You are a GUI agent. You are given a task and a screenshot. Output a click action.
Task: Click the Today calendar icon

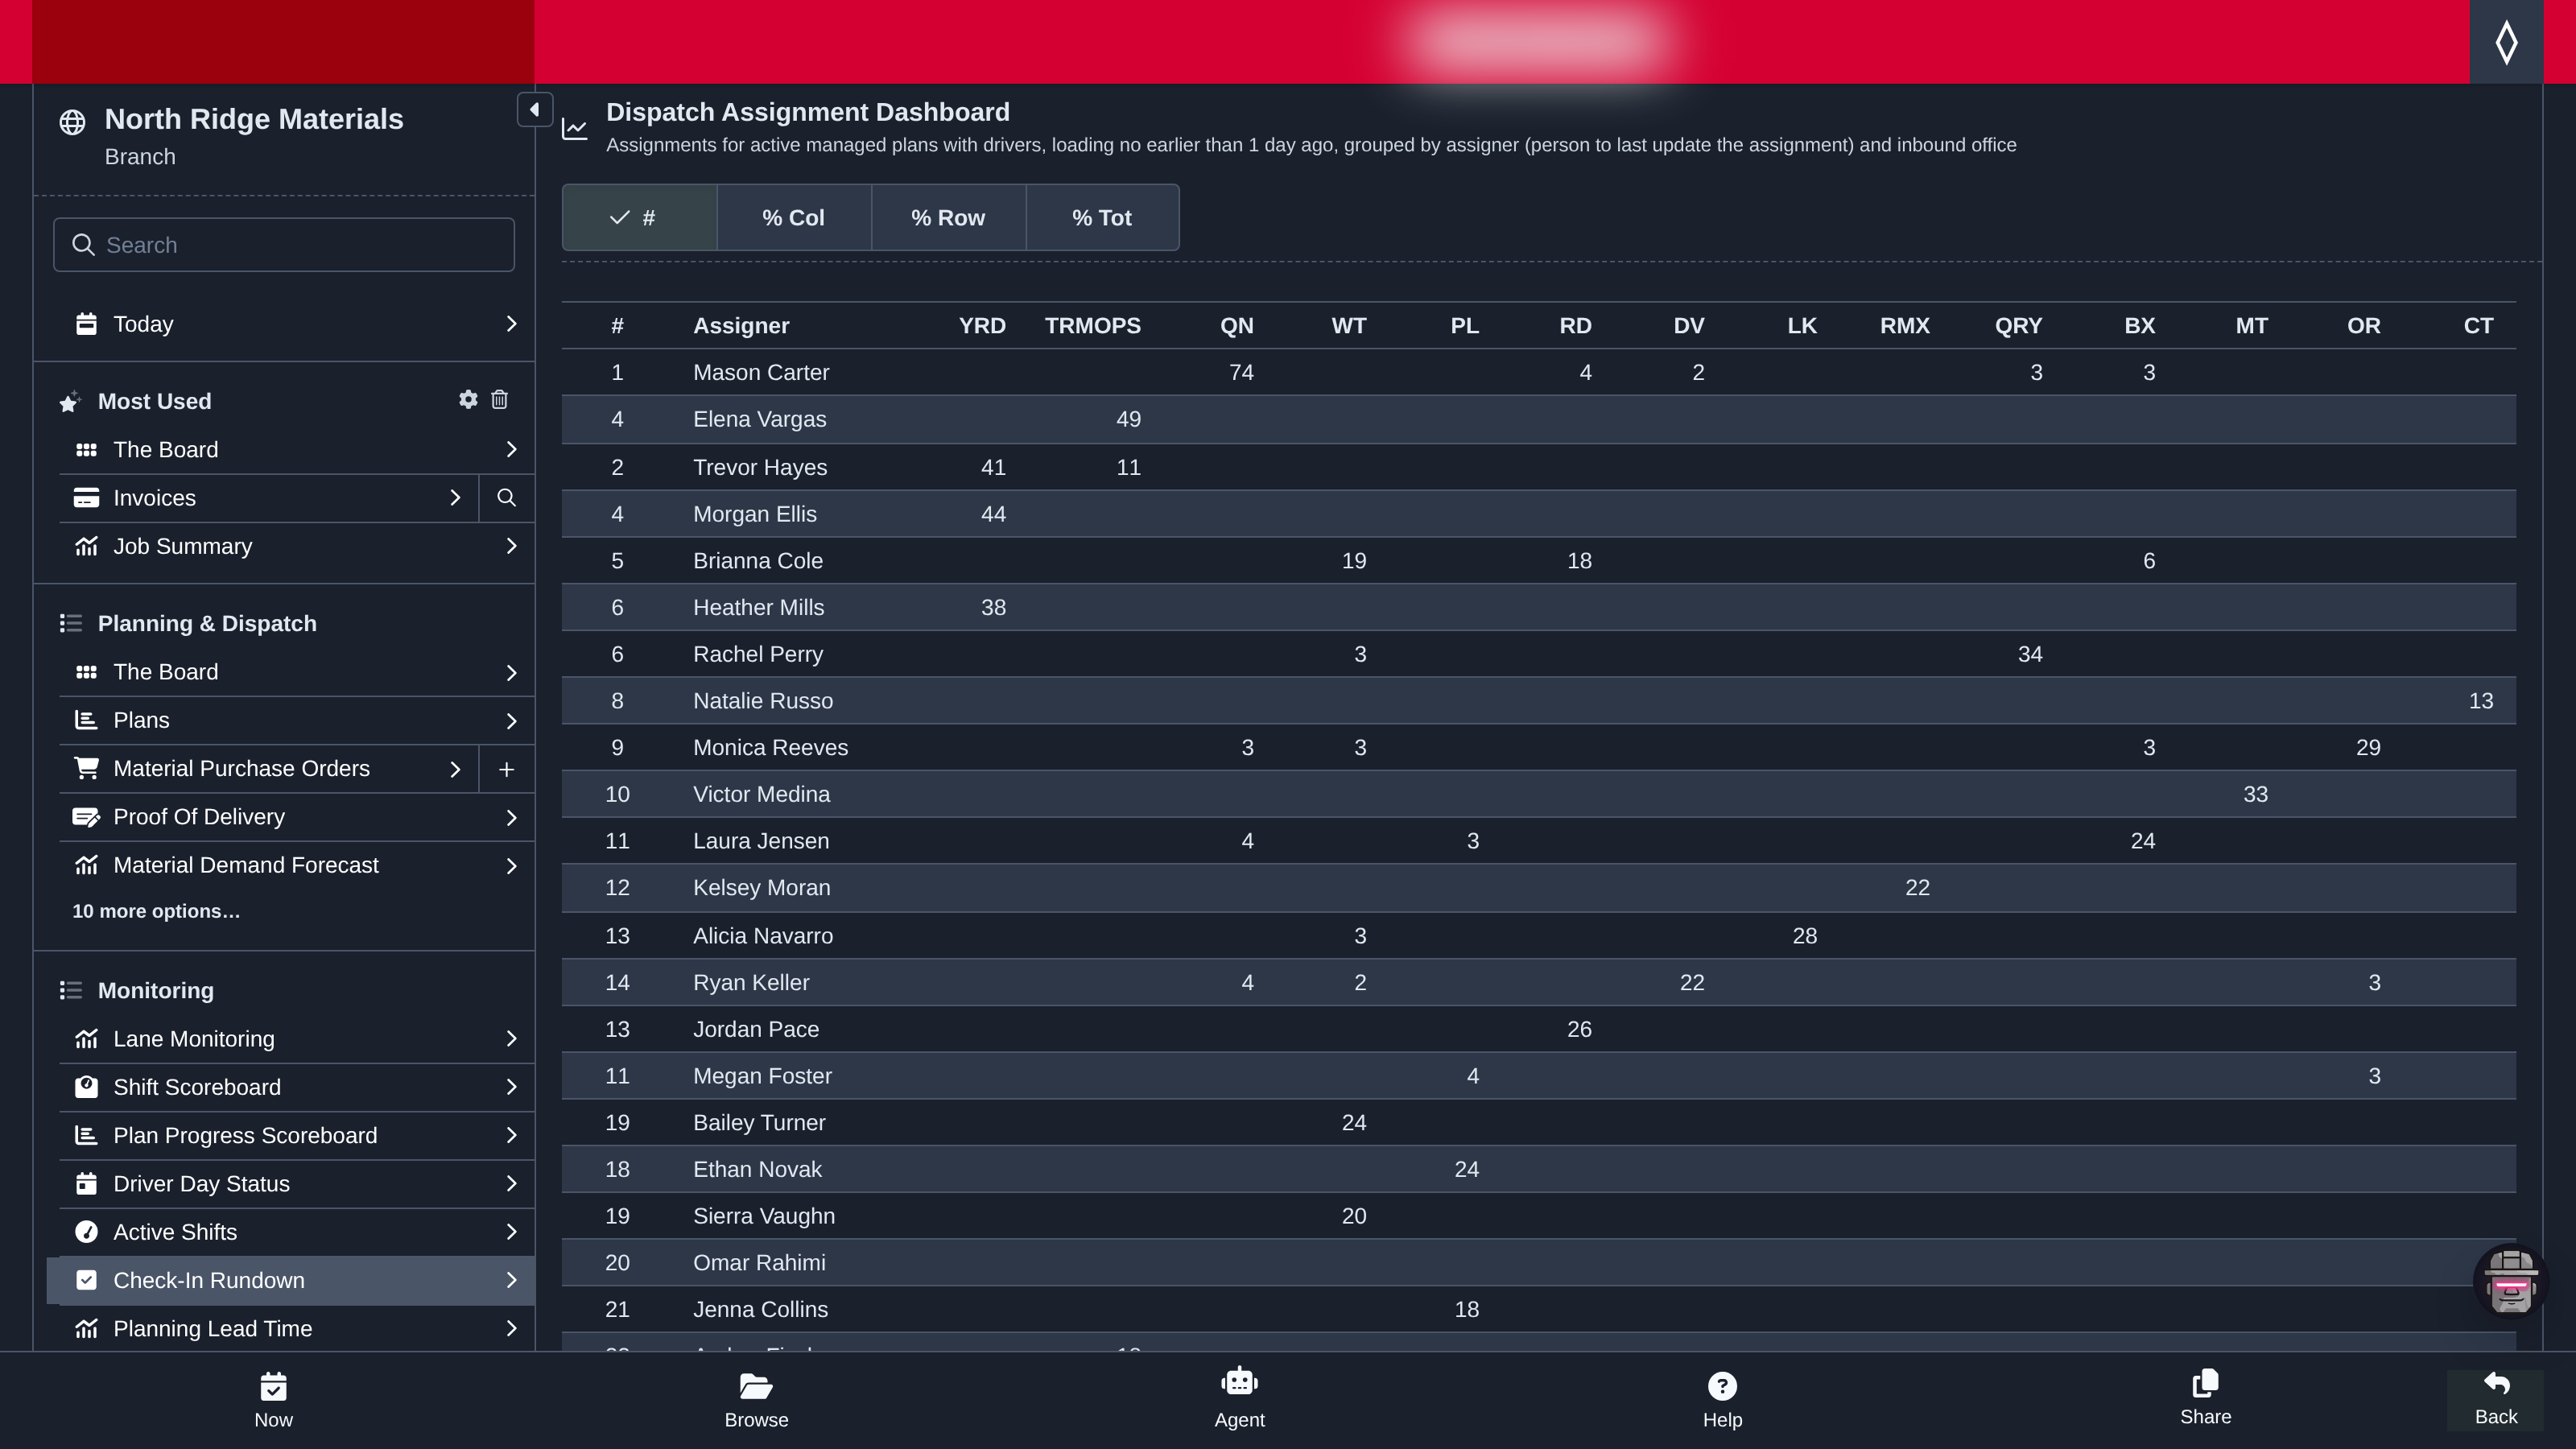(86, 324)
